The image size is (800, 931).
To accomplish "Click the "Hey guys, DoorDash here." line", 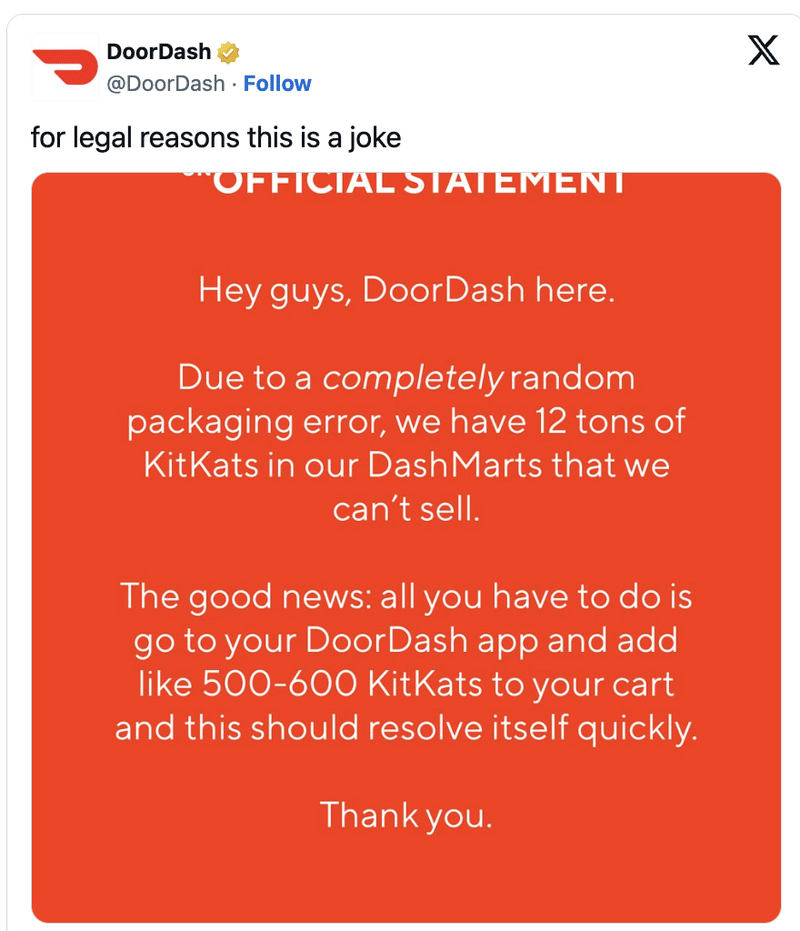I will coord(406,290).
